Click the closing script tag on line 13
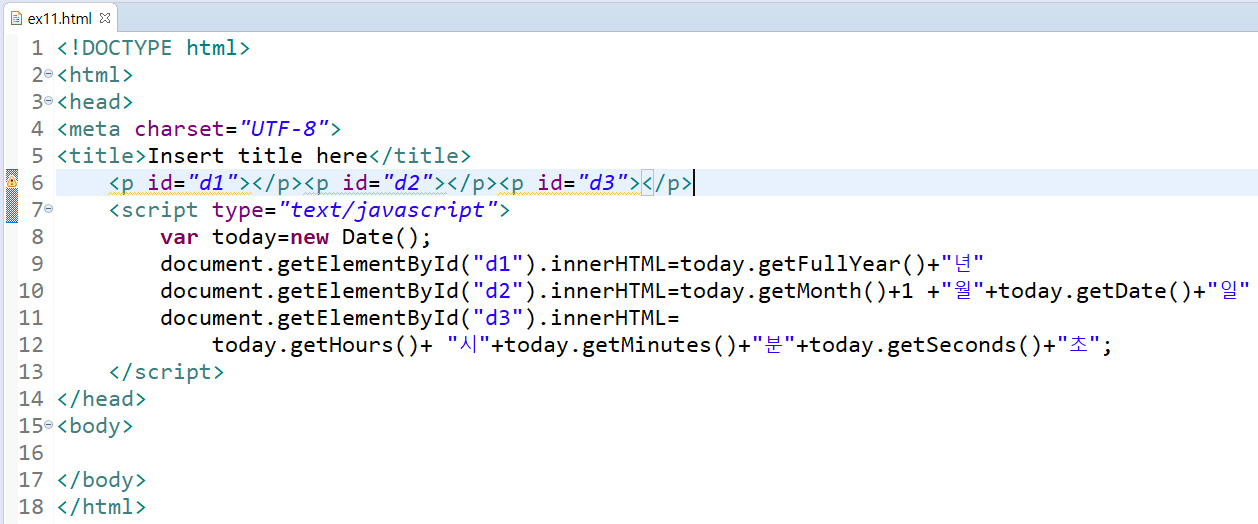Viewport: 1258px width, 524px height. (166, 371)
